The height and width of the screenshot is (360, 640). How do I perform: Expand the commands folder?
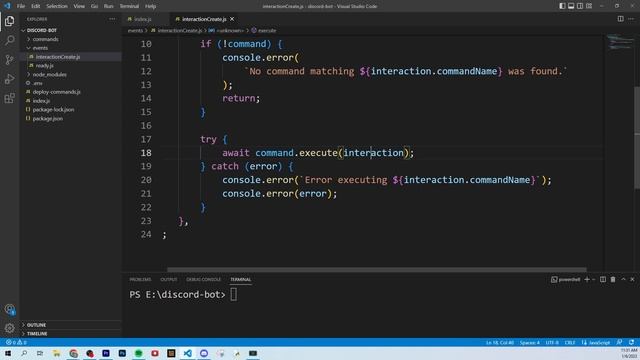pyautogui.click(x=45, y=39)
